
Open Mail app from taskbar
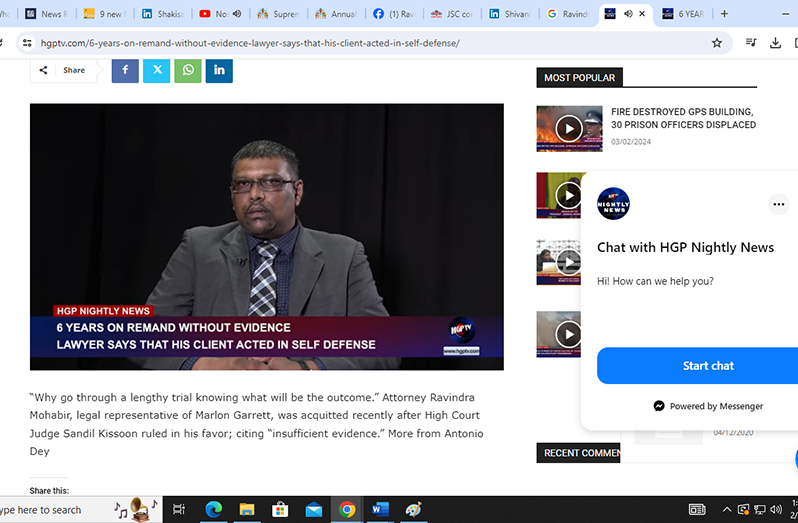pyautogui.click(x=314, y=509)
